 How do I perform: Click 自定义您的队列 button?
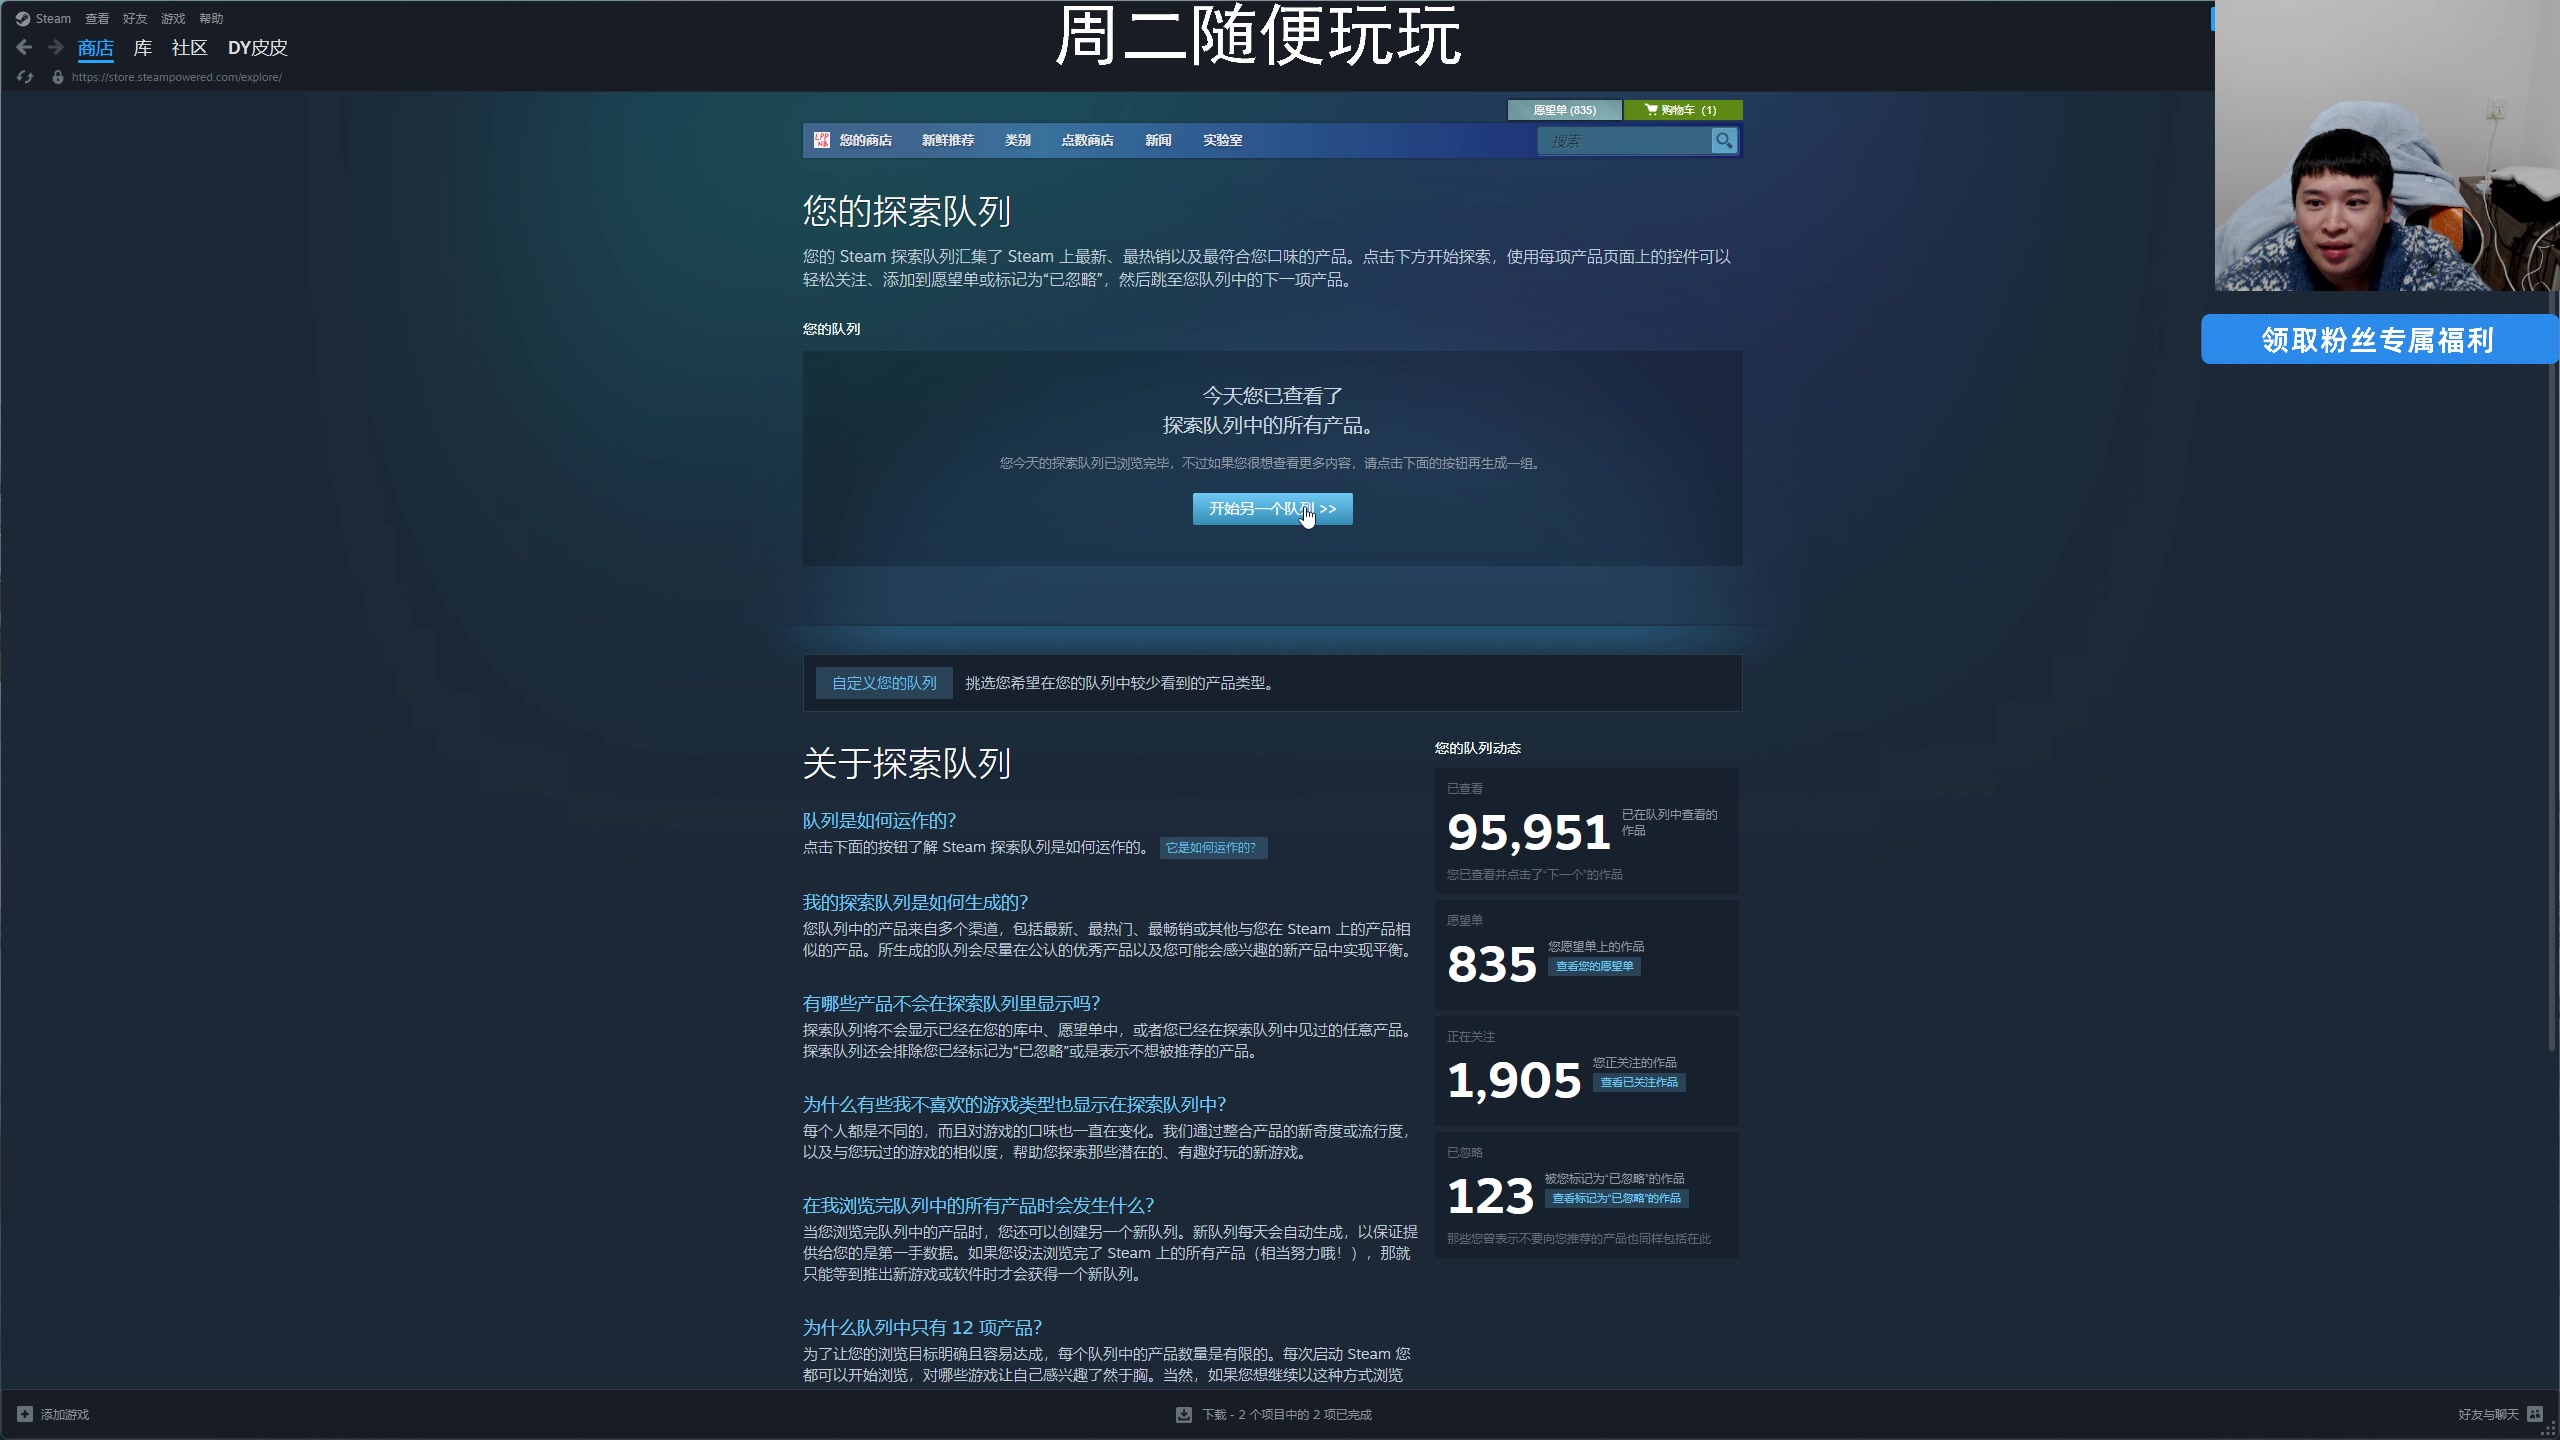click(x=884, y=683)
